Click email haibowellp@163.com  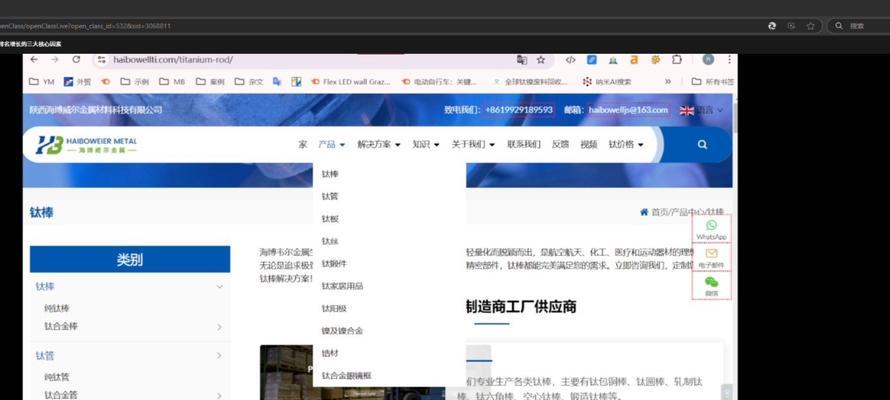(628, 110)
